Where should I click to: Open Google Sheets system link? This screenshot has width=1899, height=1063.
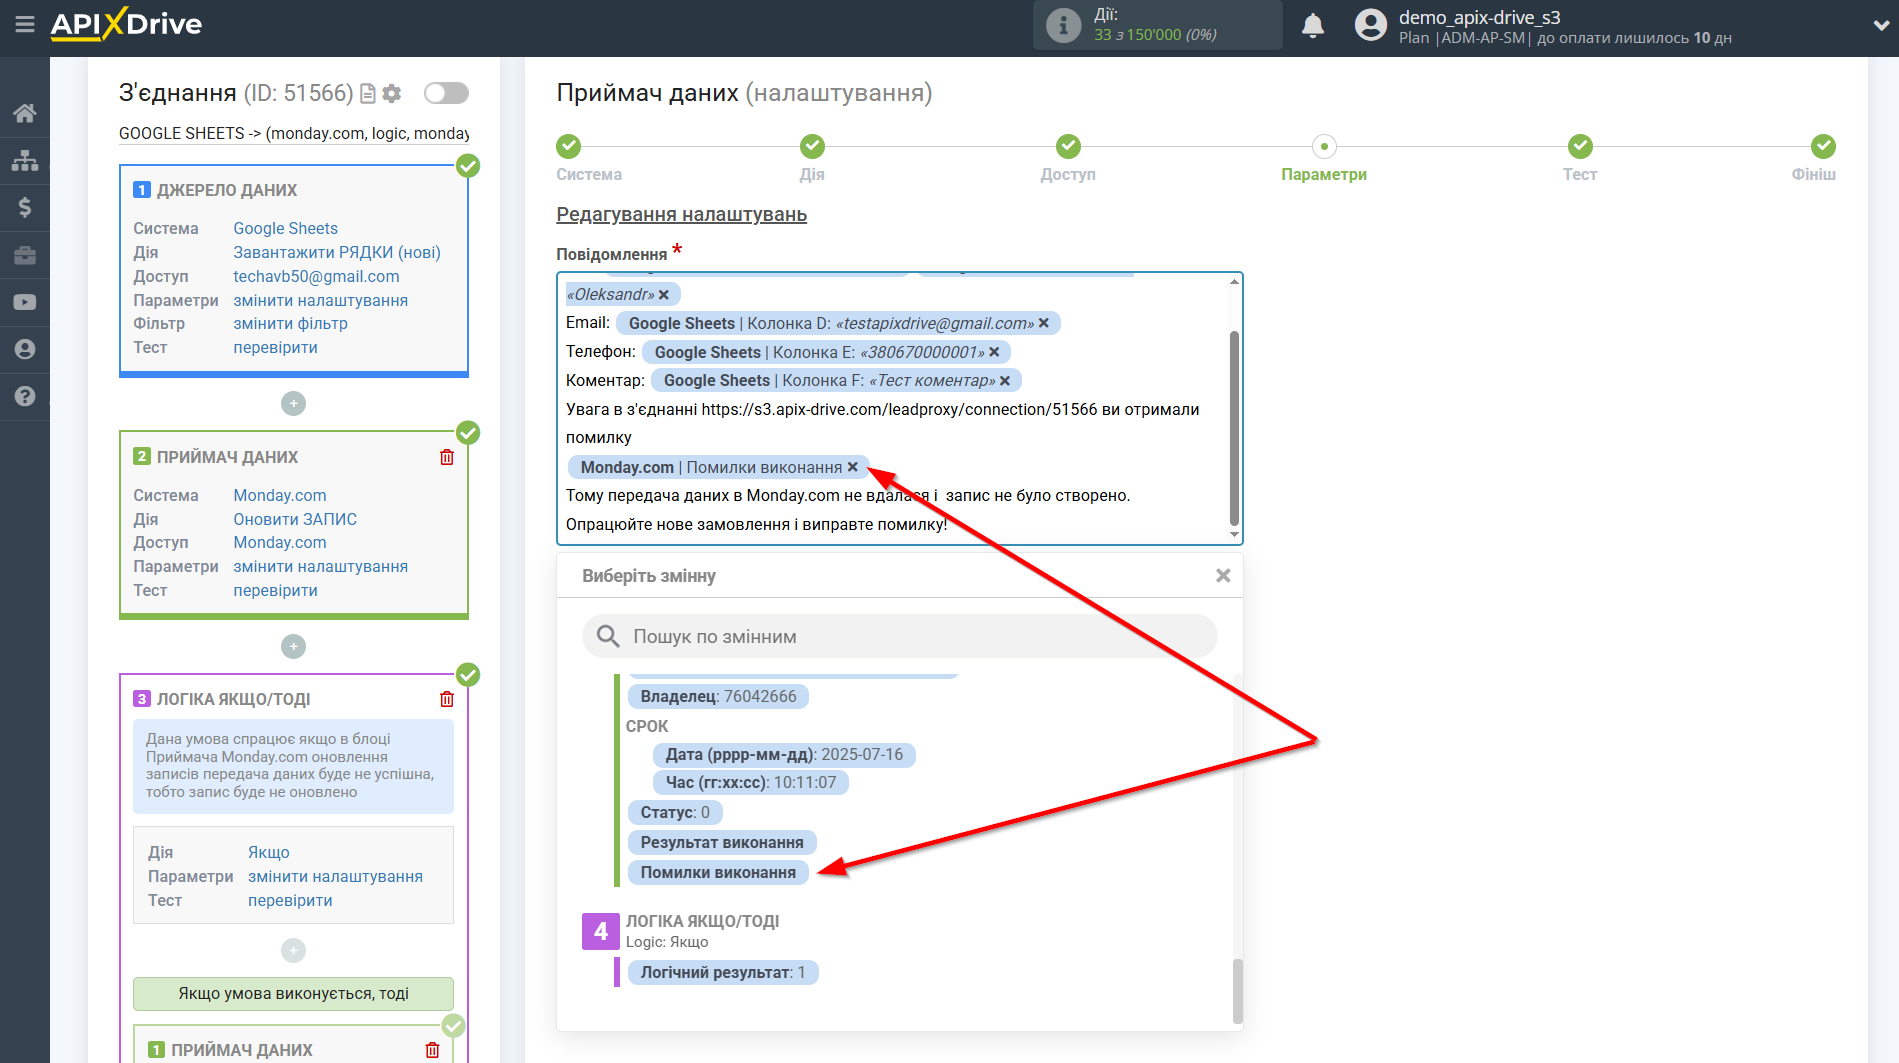point(285,229)
